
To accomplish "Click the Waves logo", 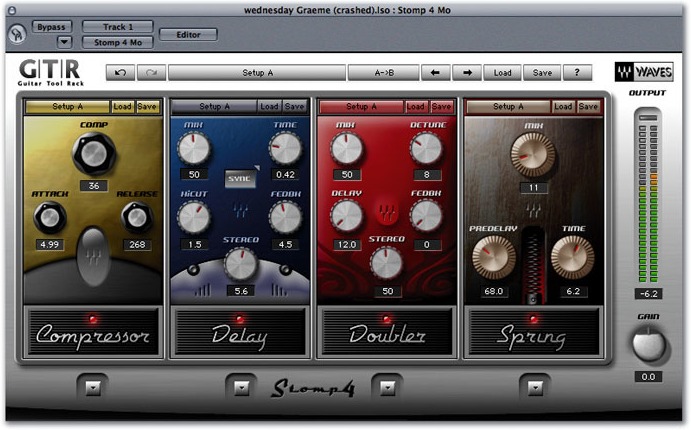I will tap(644, 72).
